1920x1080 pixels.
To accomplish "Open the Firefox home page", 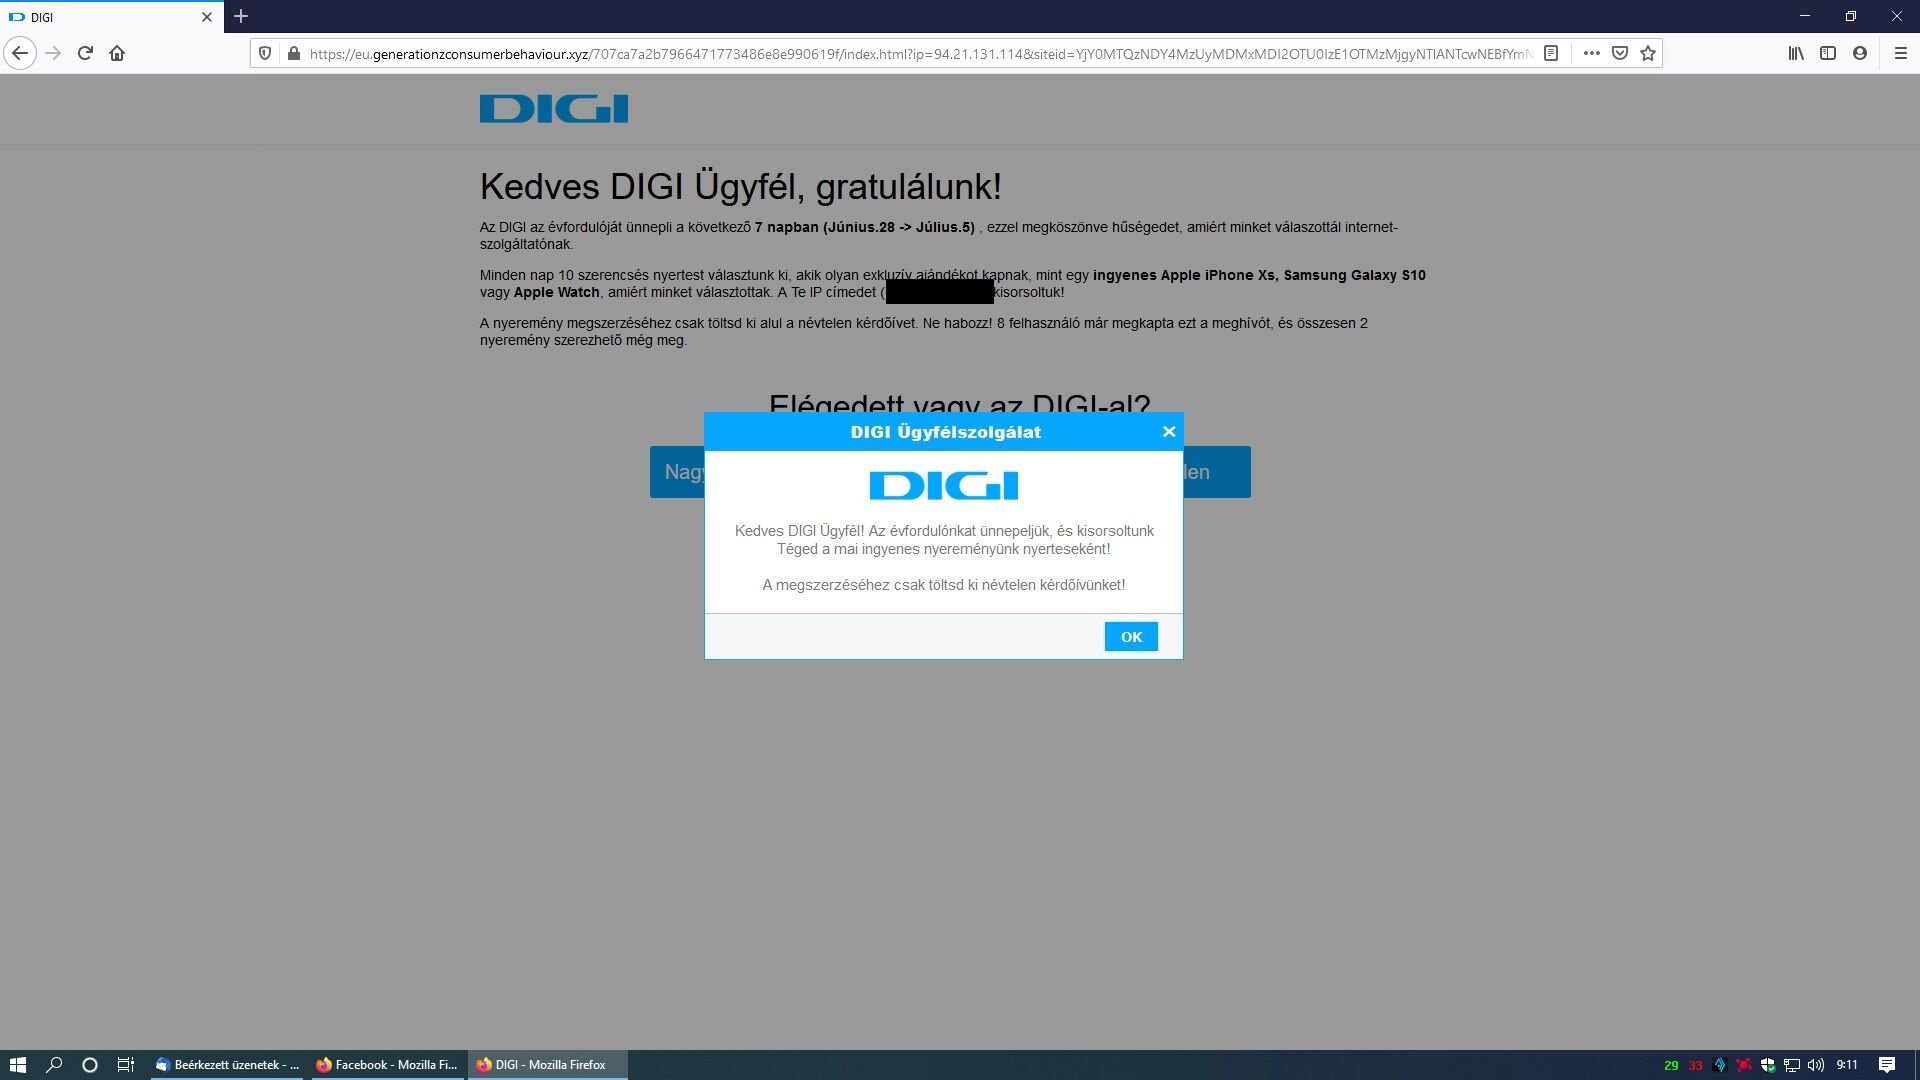I will (x=117, y=53).
